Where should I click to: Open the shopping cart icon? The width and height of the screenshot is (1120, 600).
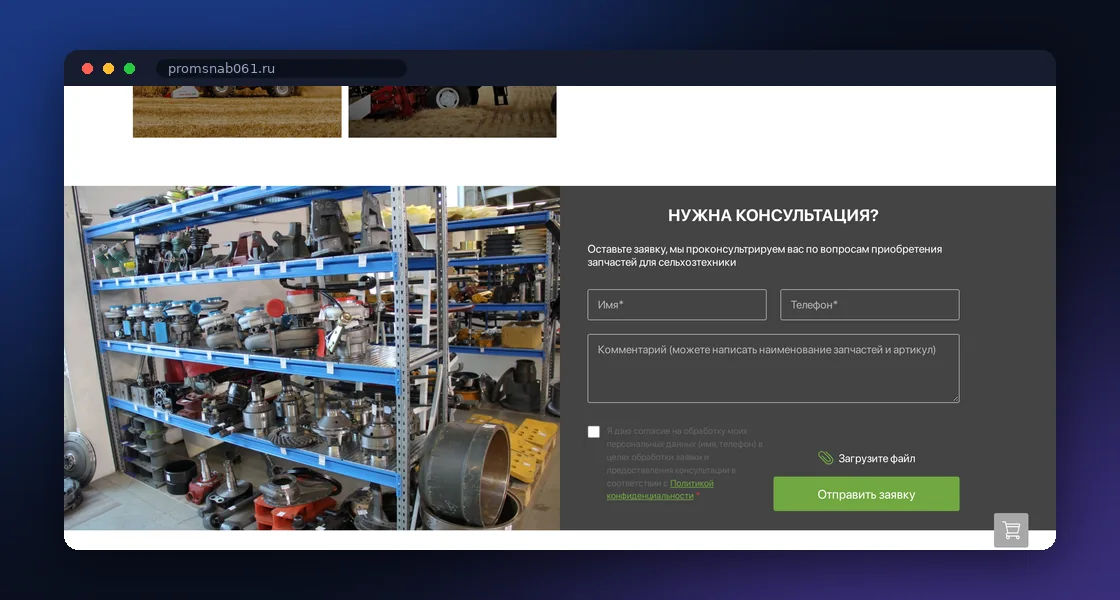pyautogui.click(x=1011, y=530)
